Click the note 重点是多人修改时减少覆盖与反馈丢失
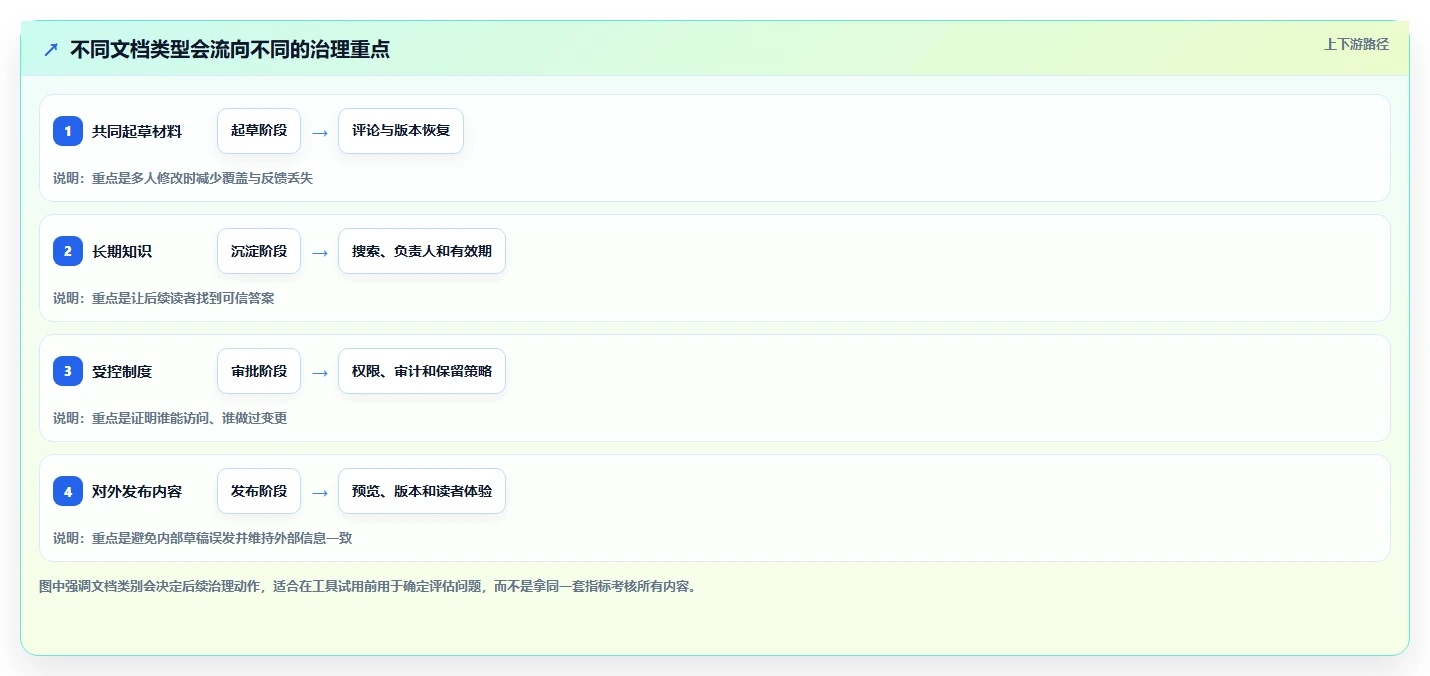The height and width of the screenshot is (676, 1430). tap(202, 178)
